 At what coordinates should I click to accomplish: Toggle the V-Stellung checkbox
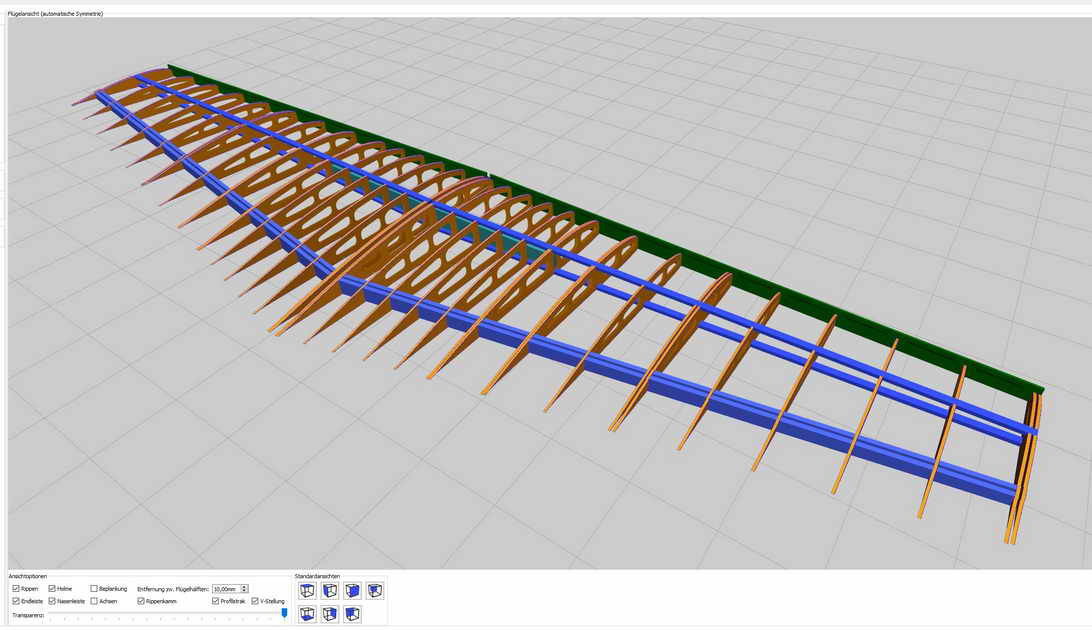point(255,601)
